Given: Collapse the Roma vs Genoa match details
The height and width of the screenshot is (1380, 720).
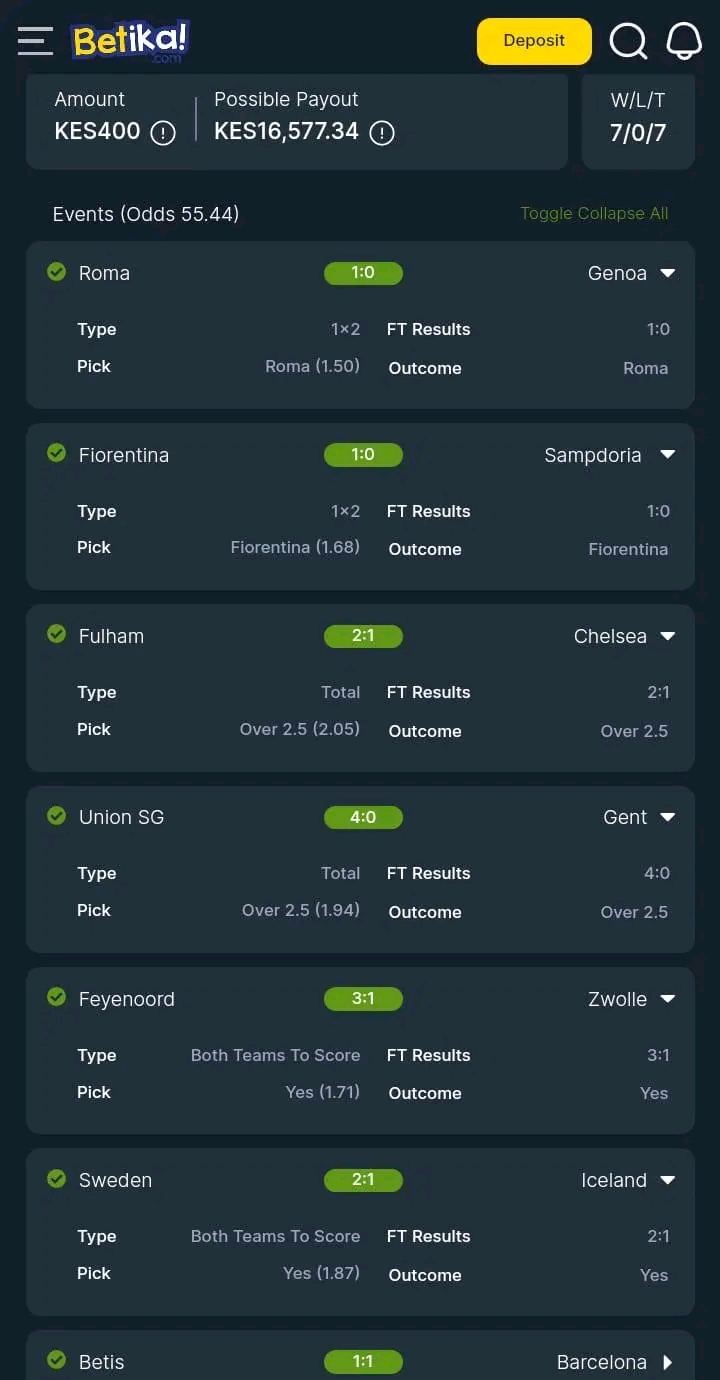Looking at the screenshot, I should [667, 272].
